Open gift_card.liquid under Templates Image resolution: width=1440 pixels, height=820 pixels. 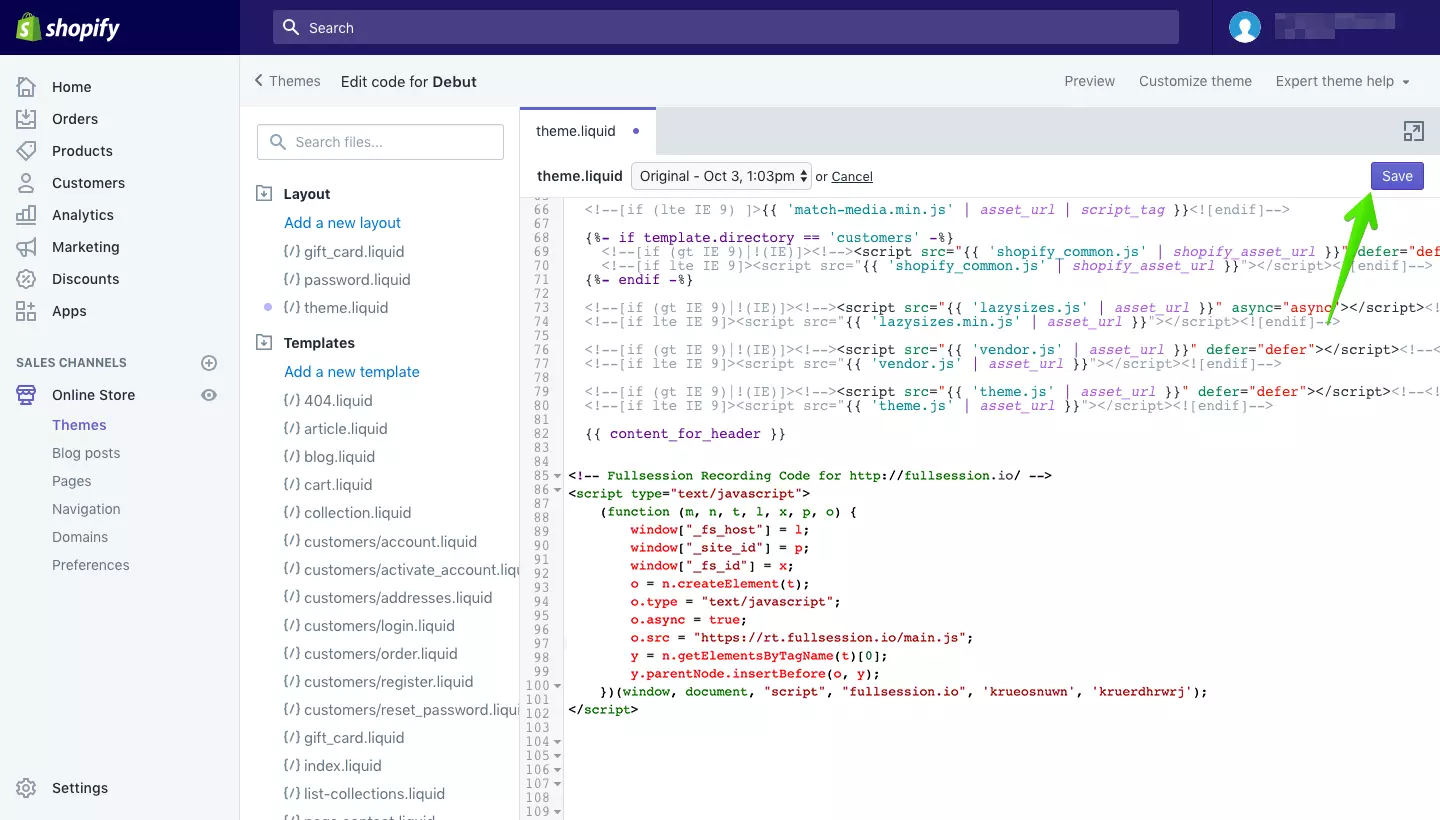354,738
